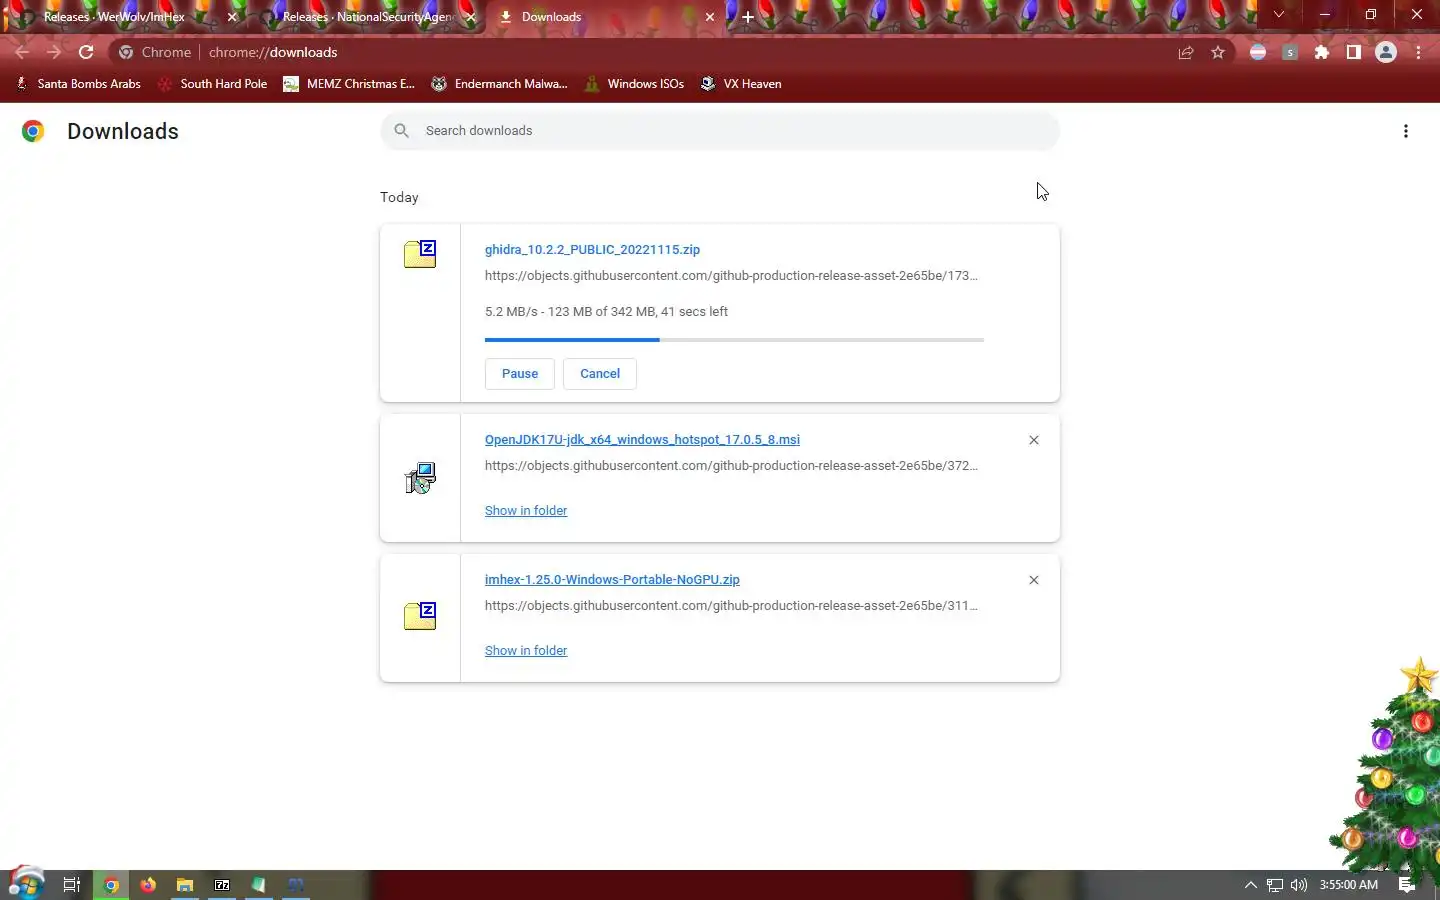
Task: Open the MEMZ Christmas bookmark
Action: click(349, 84)
